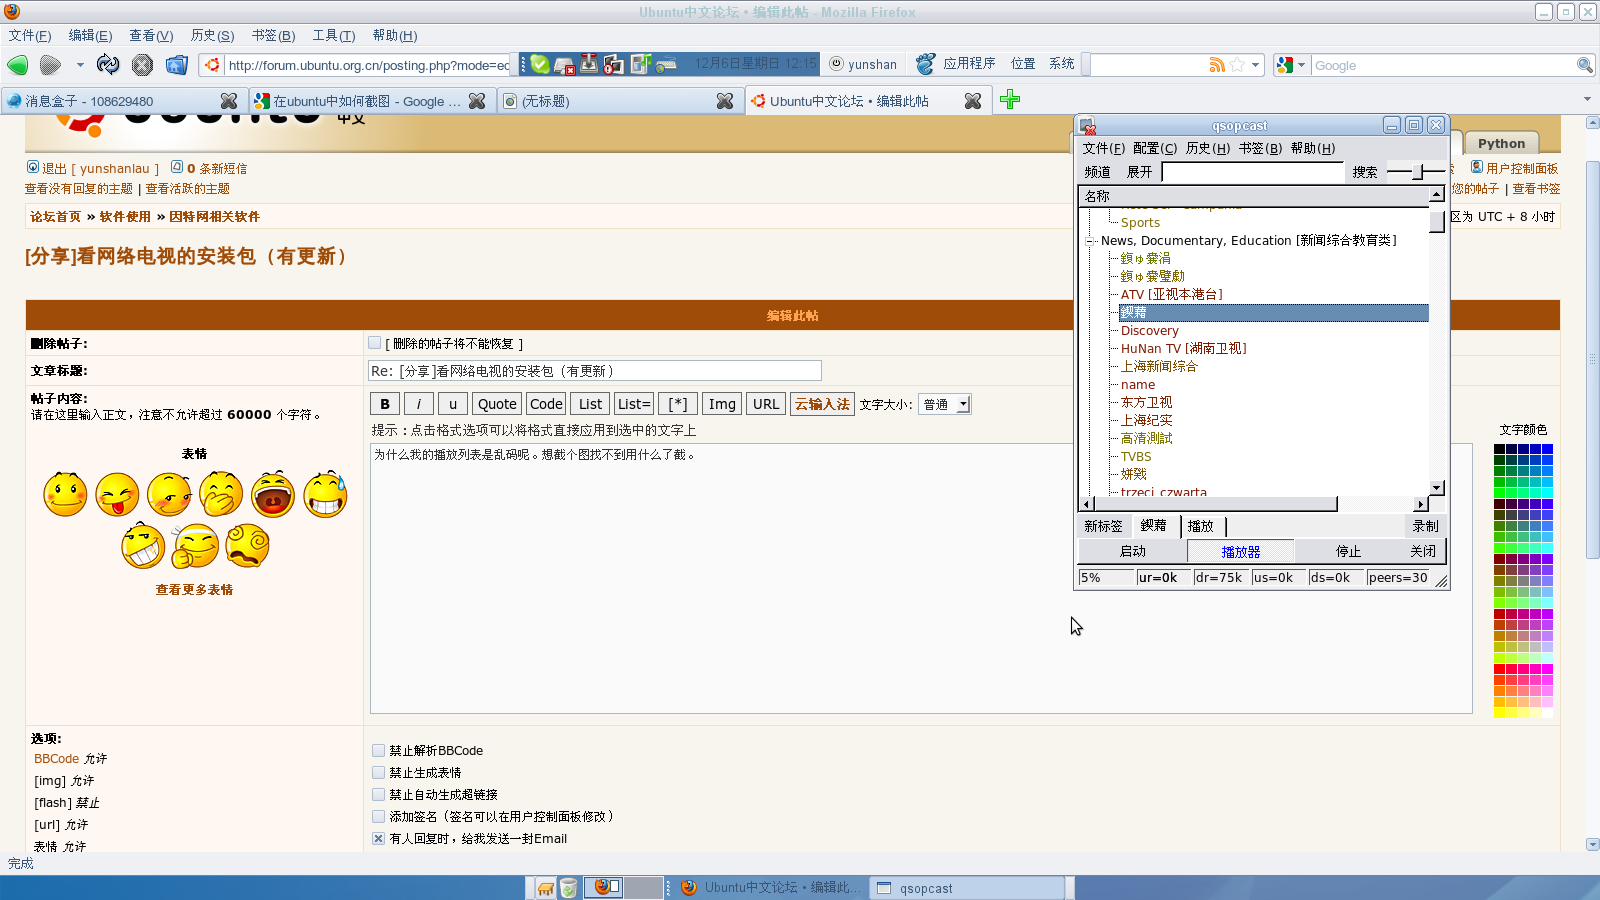Click the Quote BBCode button
Image resolution: width=1600 pixels, height=900 pixels.
(x=497, y=404)
